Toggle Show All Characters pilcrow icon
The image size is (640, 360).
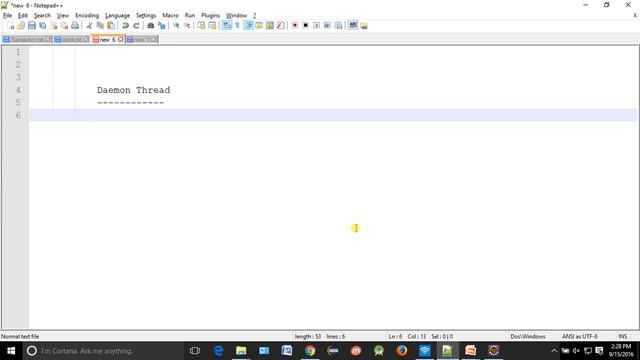coord(237,26)
